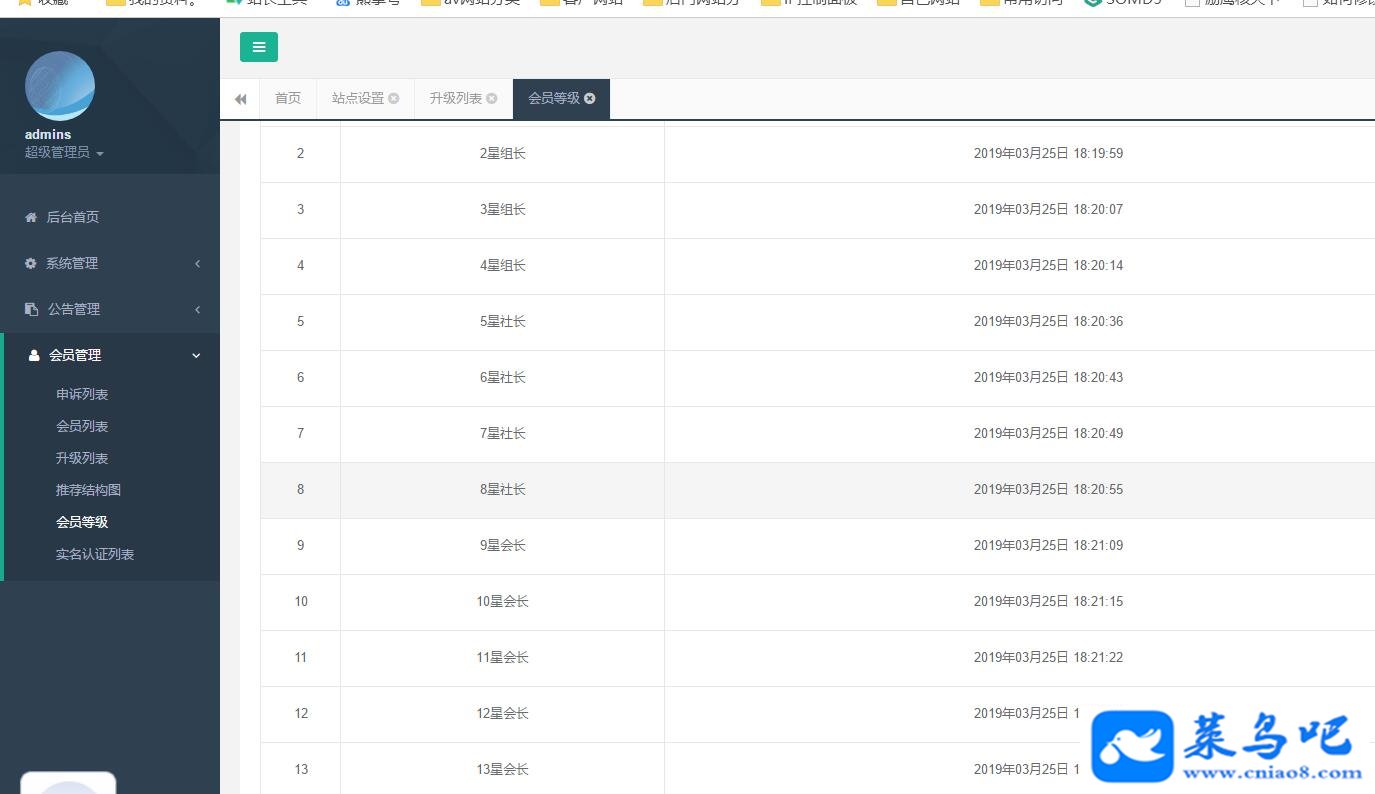Select the 2星组长 cell
Screen dimensions: 1375x794
pyautogui.click(x=502, y=154)
